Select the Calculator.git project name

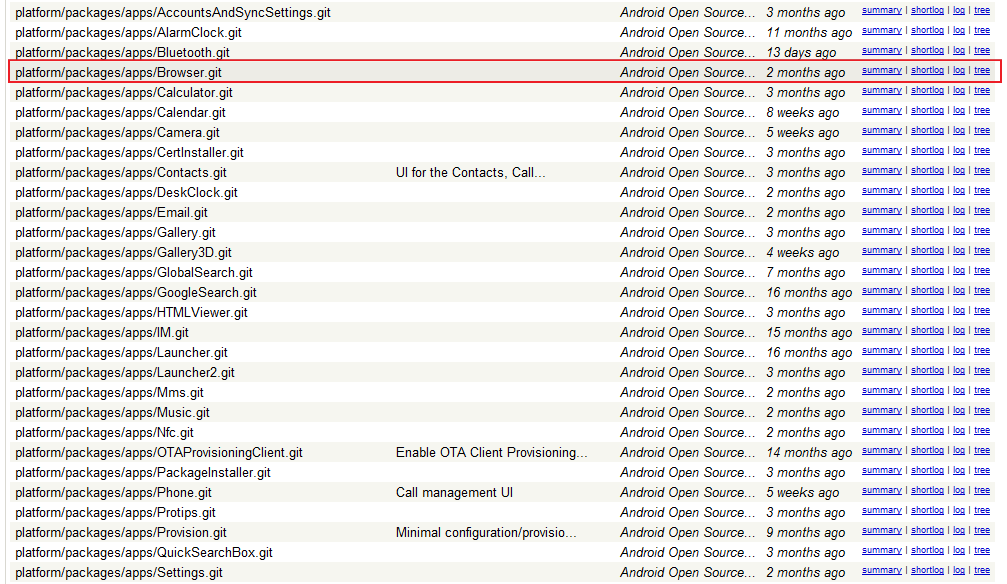tap(124, 93)
